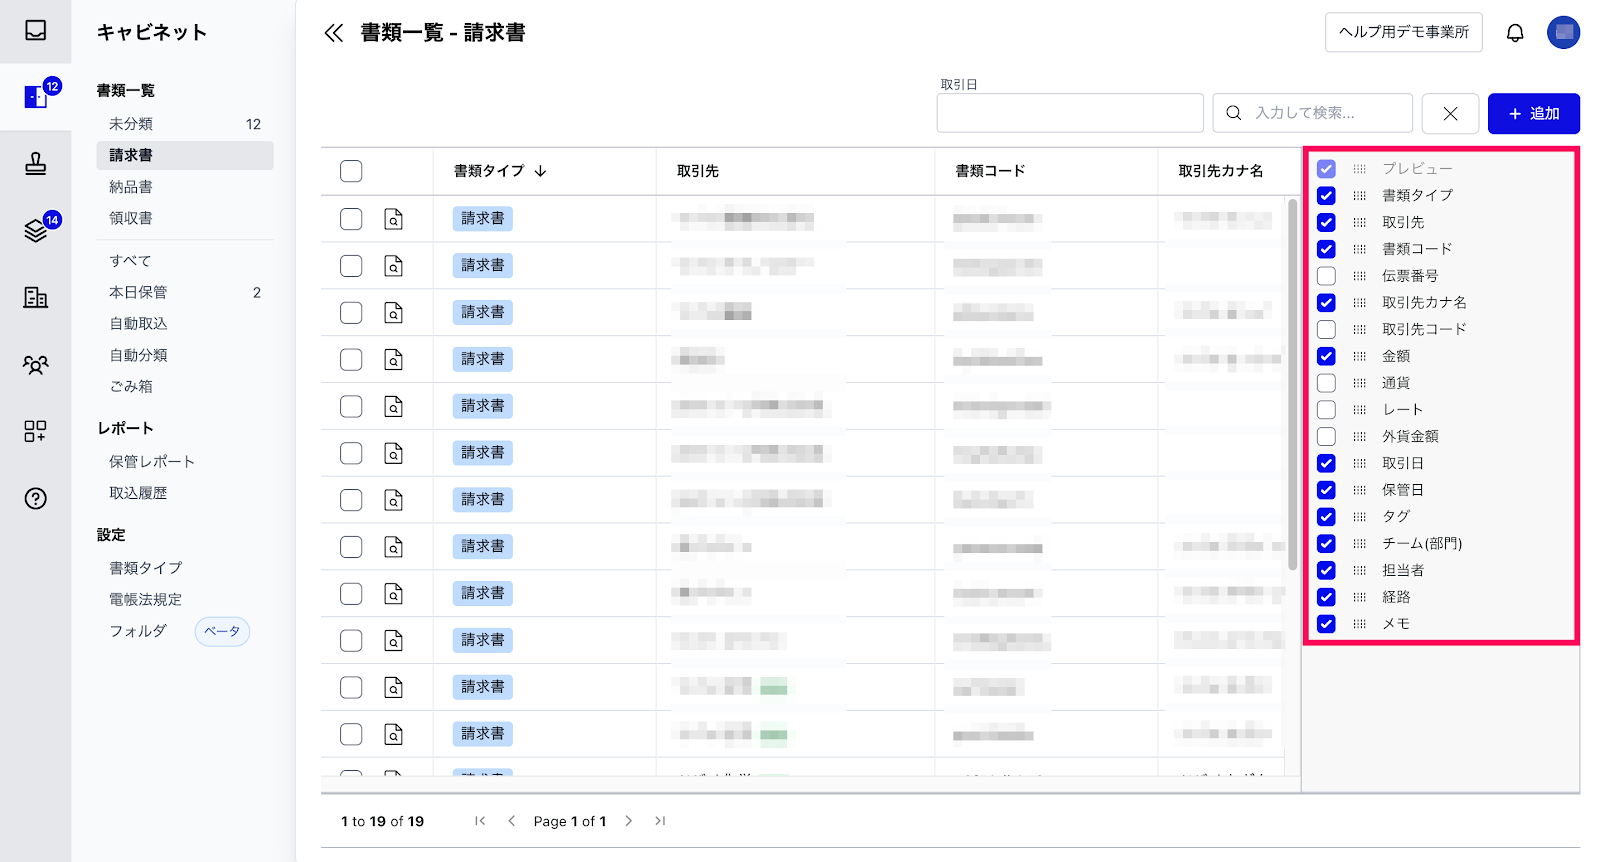Click drag handle icon beside 伝票番号 column option
The image size is (1600, 862).
point(1359,276)
